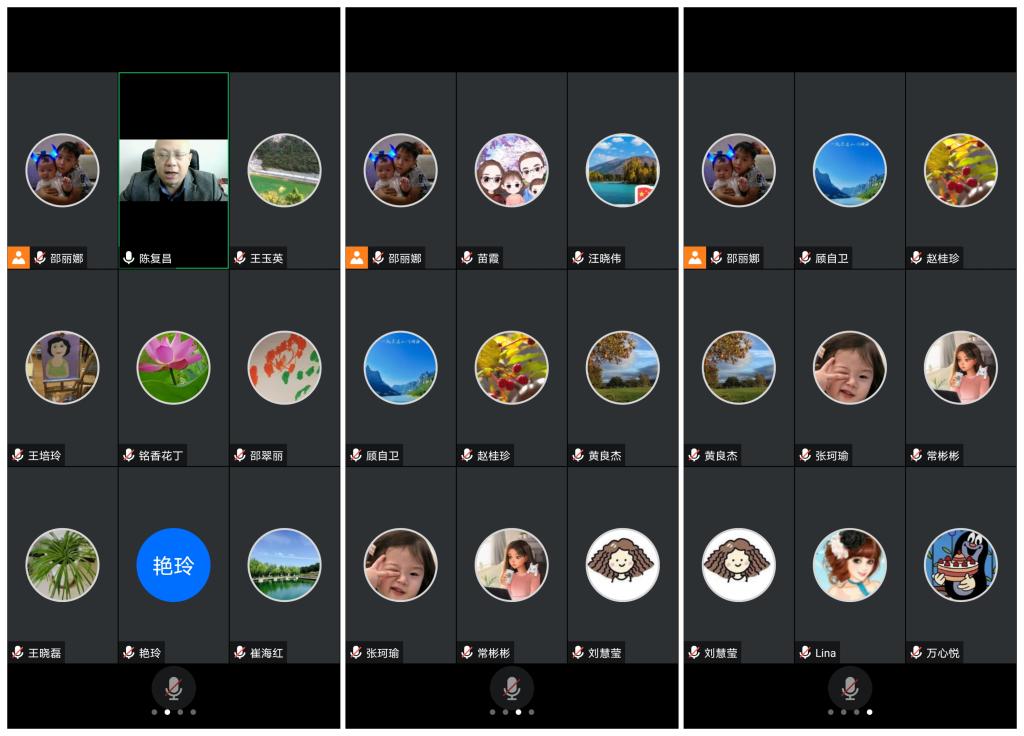
Task: Click the muted mic icon beside 万心悦
Action: coord(916,653)
